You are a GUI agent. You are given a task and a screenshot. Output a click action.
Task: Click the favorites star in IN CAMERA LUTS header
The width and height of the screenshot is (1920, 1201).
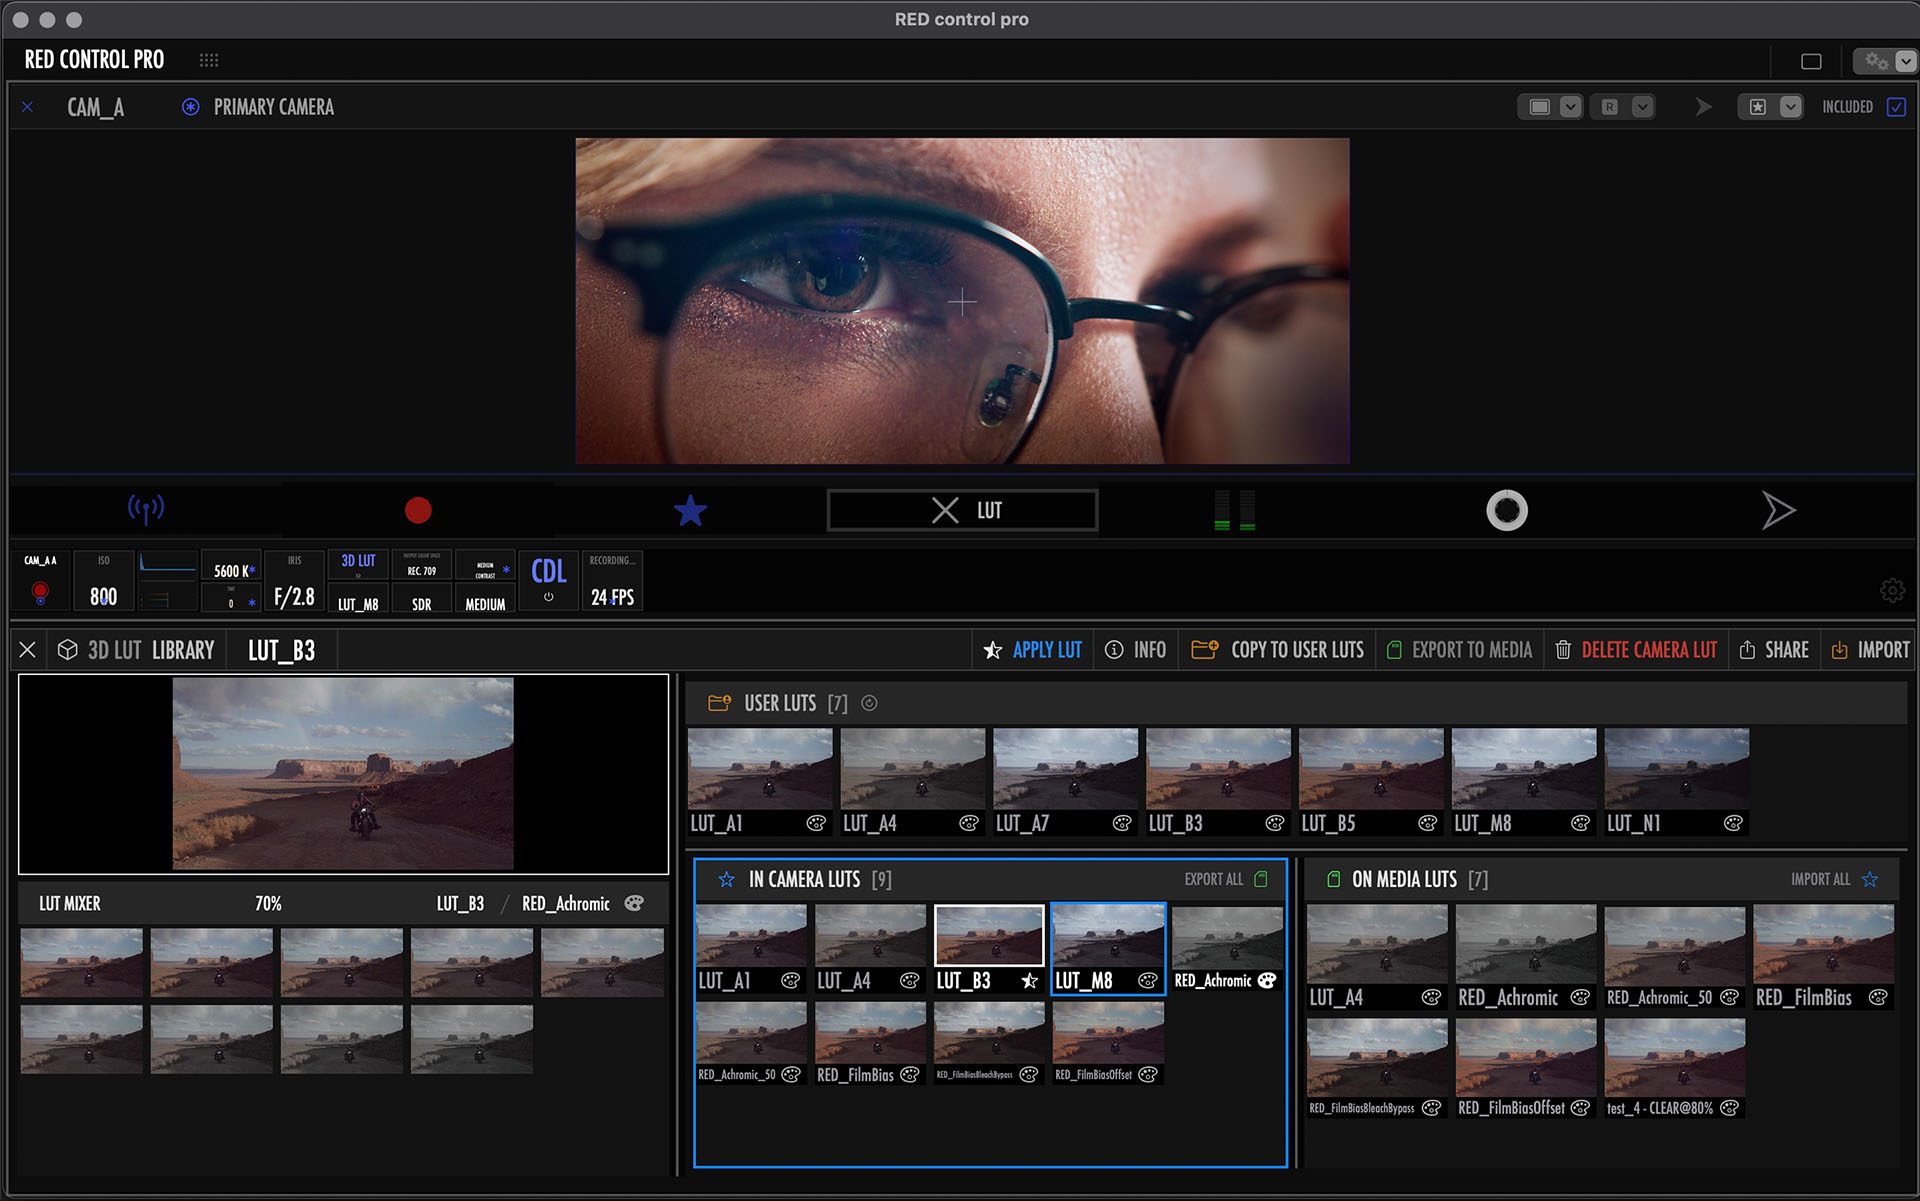click(x=726, y=879)
